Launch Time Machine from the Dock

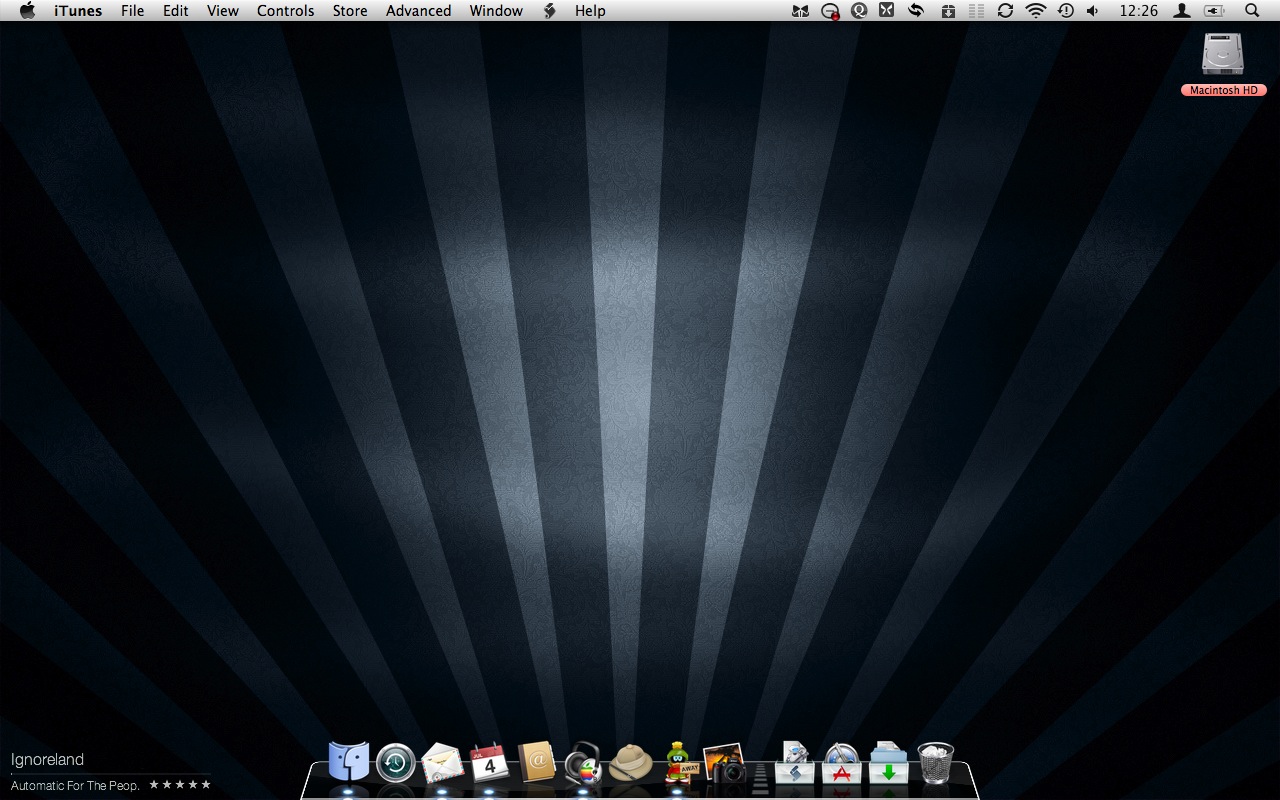396,764
